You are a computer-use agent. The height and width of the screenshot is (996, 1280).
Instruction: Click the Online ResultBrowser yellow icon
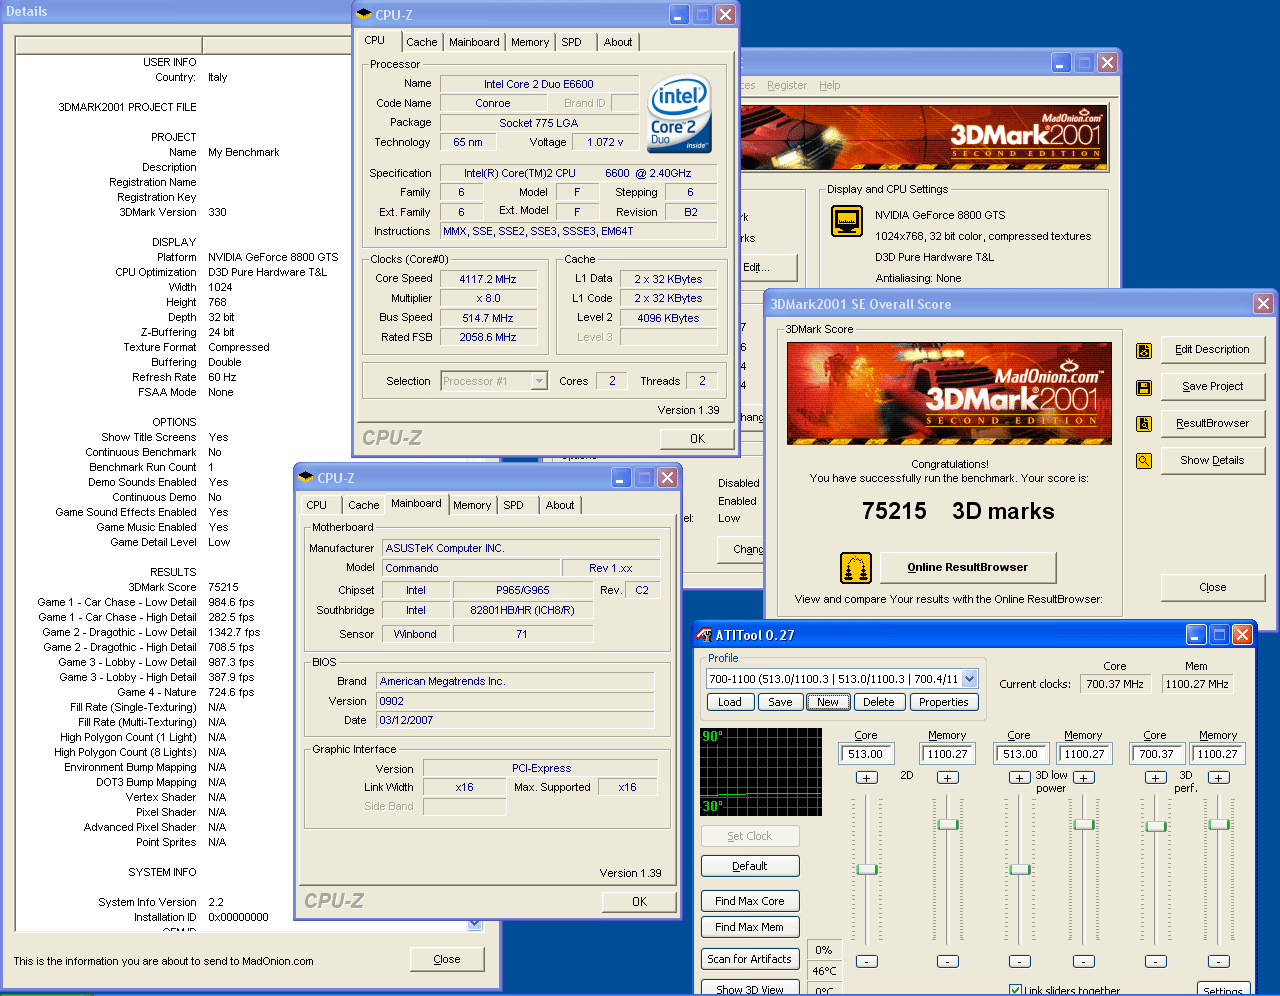coord(856,568)
